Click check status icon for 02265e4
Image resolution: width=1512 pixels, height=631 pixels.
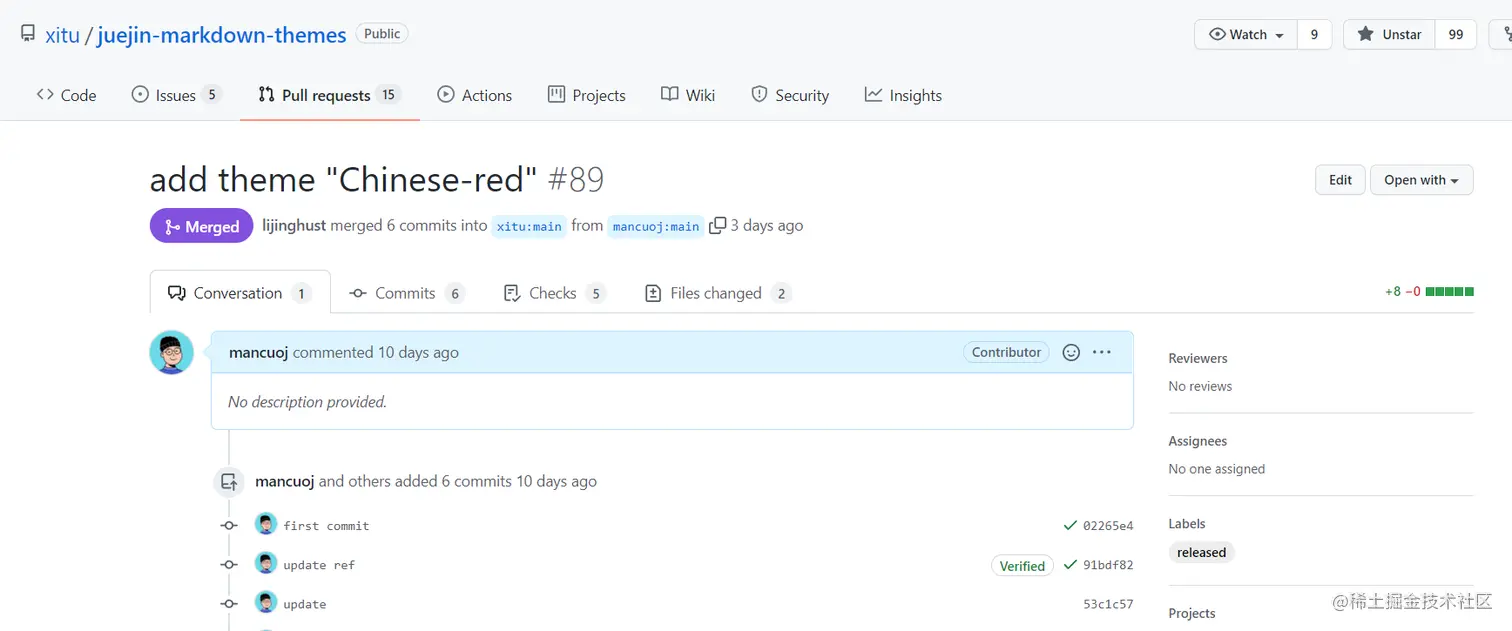pyautogui.click(x=1071, y=525)
